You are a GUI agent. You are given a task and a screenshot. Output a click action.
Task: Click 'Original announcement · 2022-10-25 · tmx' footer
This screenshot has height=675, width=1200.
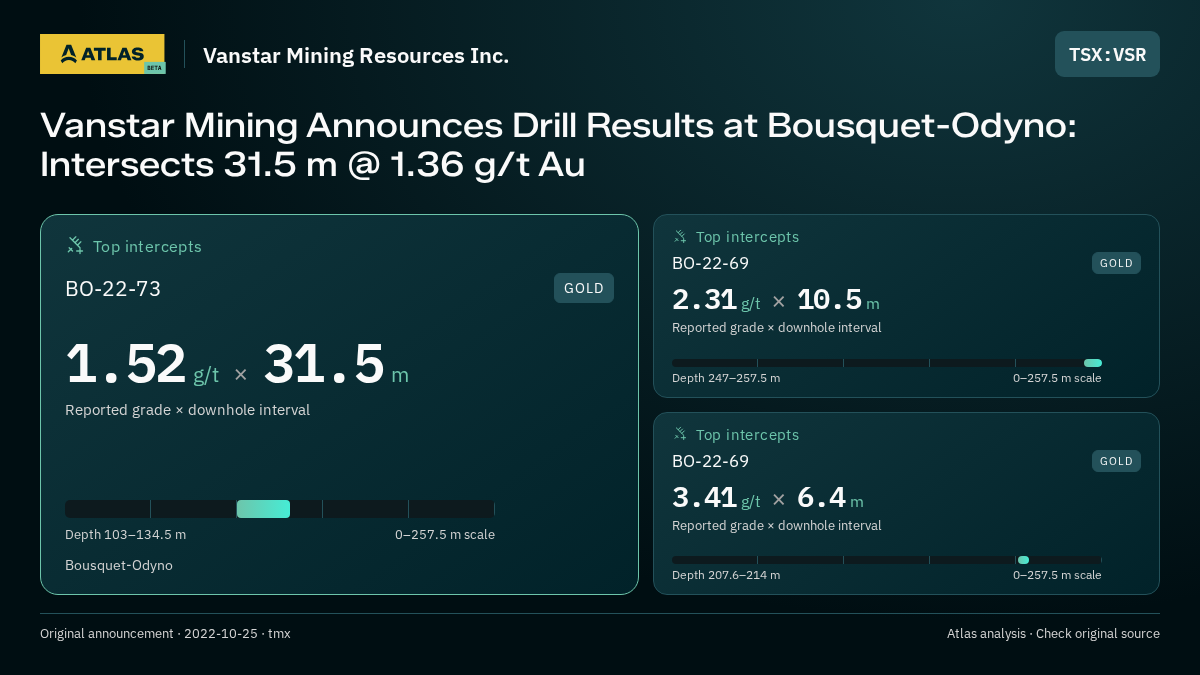pyautogui.click(x=165, y=633)
